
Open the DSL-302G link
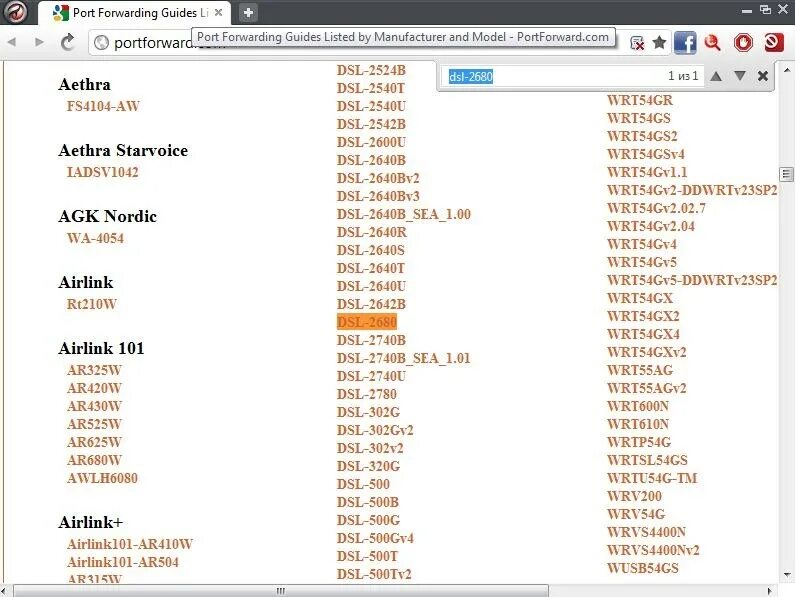click(x=368, y=412)
